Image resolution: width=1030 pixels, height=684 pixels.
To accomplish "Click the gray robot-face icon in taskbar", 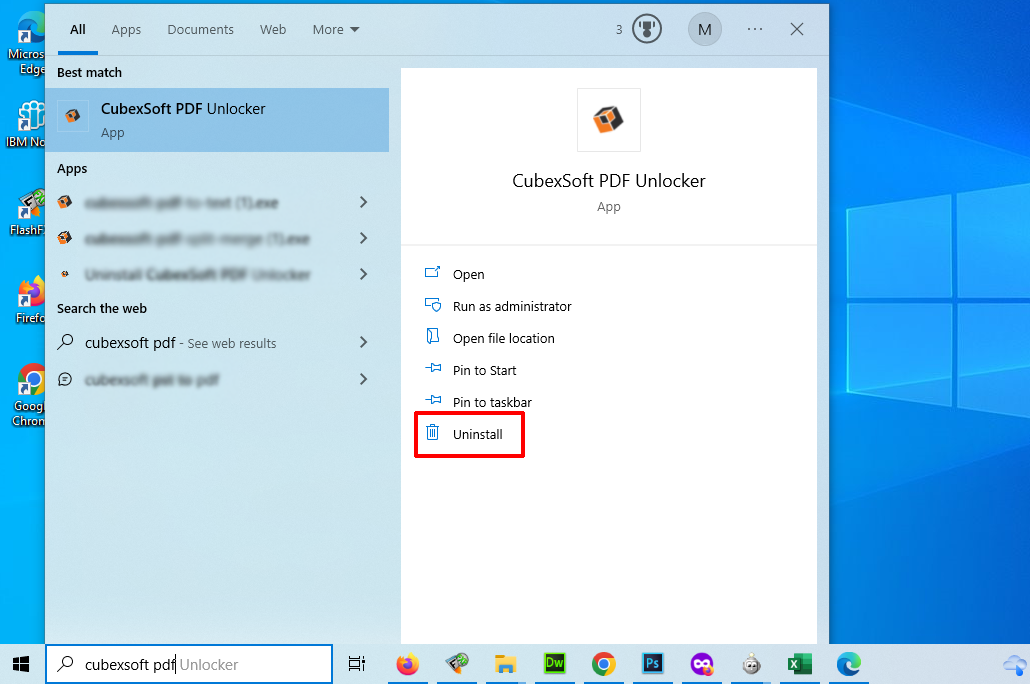I will point(751,664).
